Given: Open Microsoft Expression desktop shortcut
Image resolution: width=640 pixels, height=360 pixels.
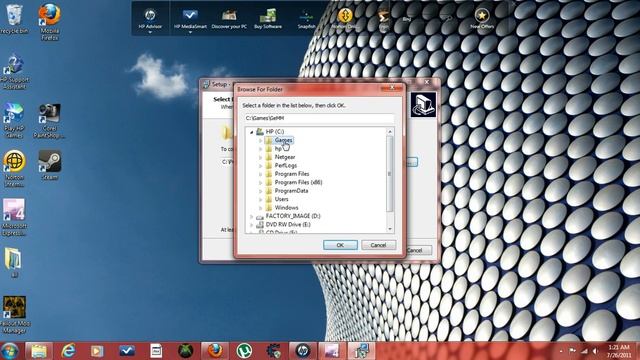Looking at the screenshot, I should (14, 217).
